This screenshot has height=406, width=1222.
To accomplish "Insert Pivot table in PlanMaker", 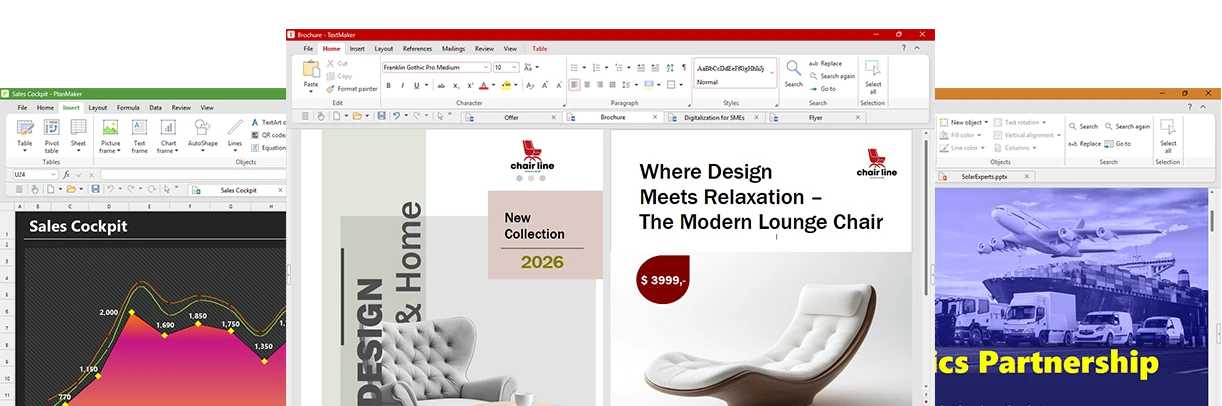I will 51,134.
